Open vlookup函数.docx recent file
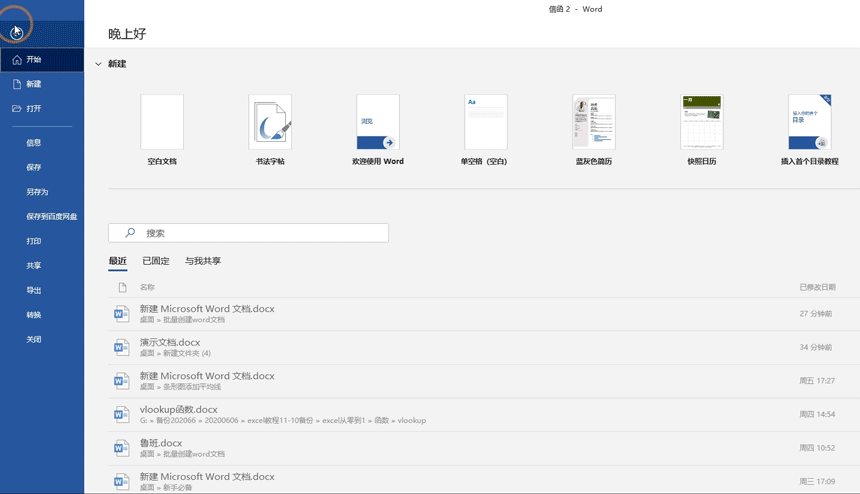 tap(484, 414)
